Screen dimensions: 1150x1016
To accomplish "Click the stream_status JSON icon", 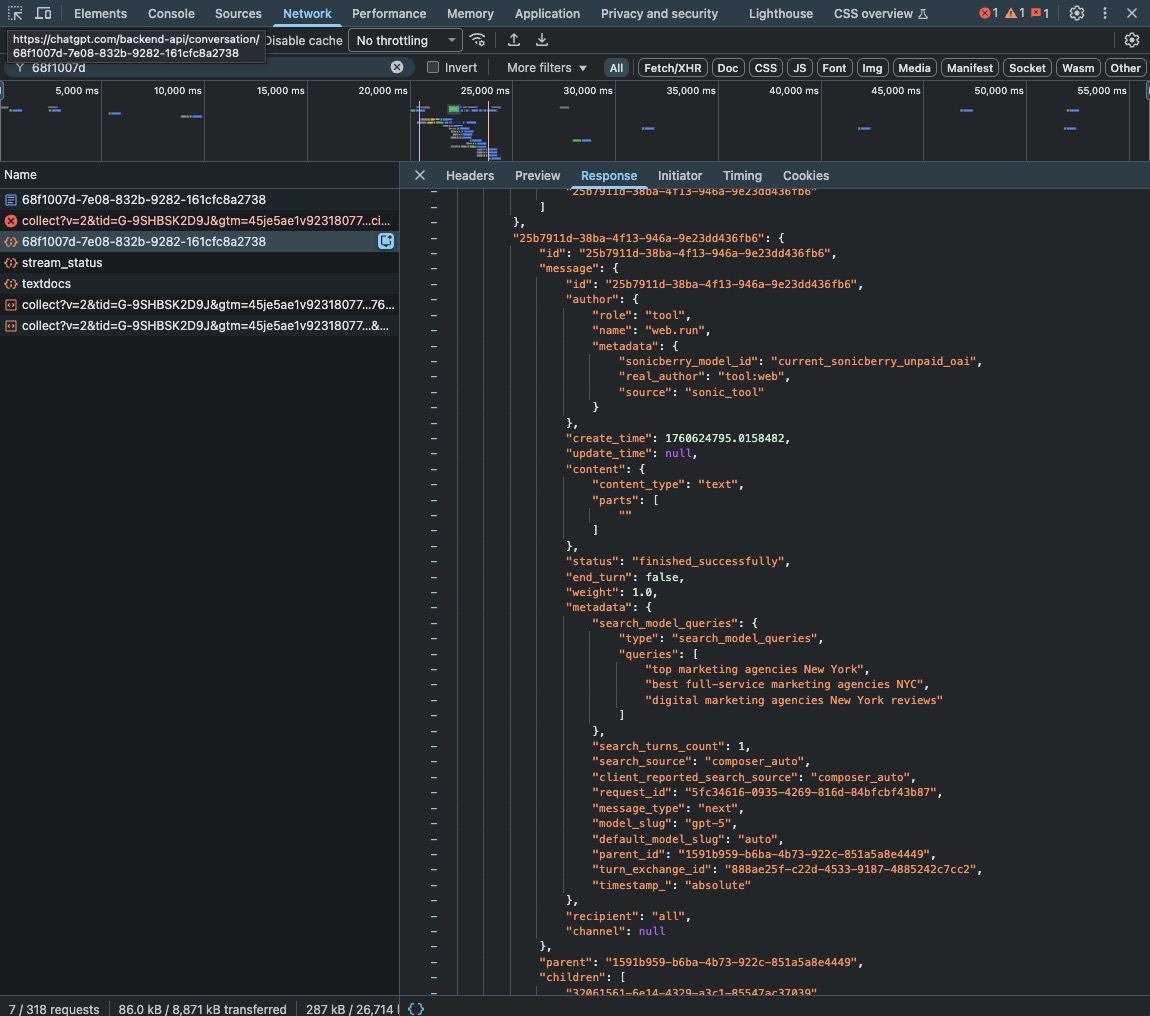I will coord(11,263).
